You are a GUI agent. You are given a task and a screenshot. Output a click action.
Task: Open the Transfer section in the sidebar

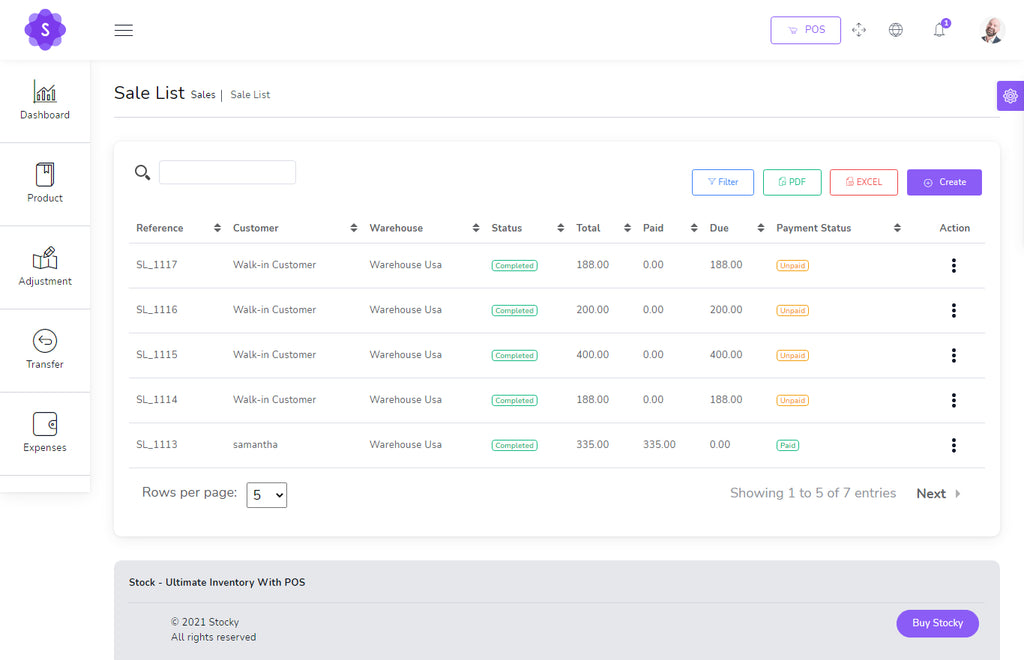point(44,349)
